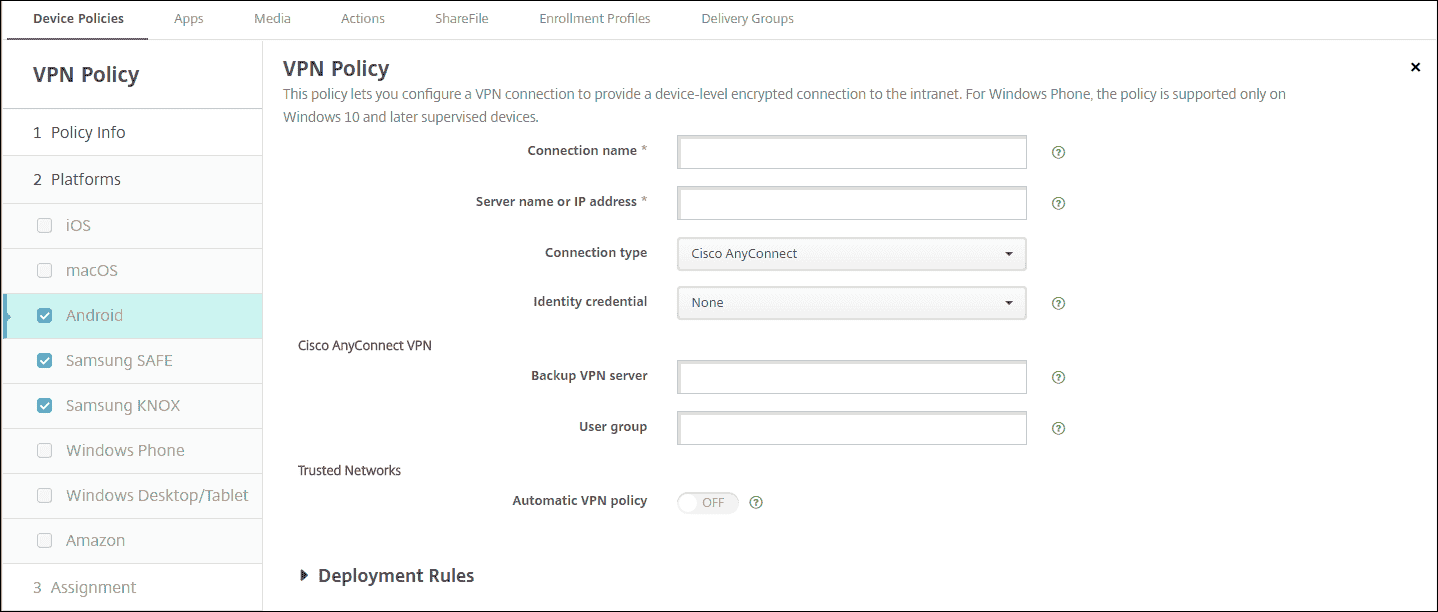Turn on Automatic VPN policy toggle
The width and height of the screenshot is (1438, 612).
[708, 503]
